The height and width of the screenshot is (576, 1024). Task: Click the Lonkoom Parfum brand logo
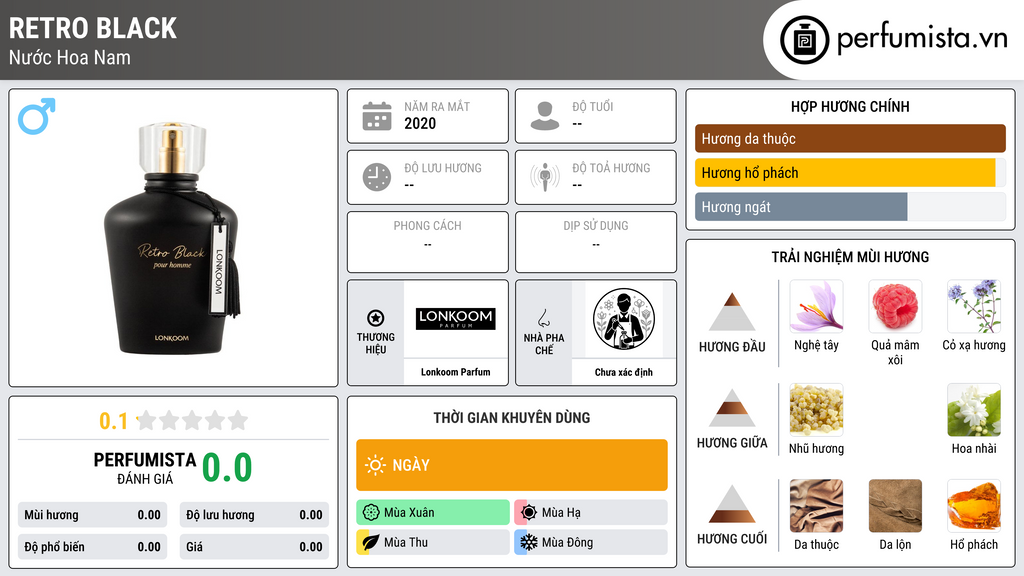pyautogui.click(x=456, y=319)
